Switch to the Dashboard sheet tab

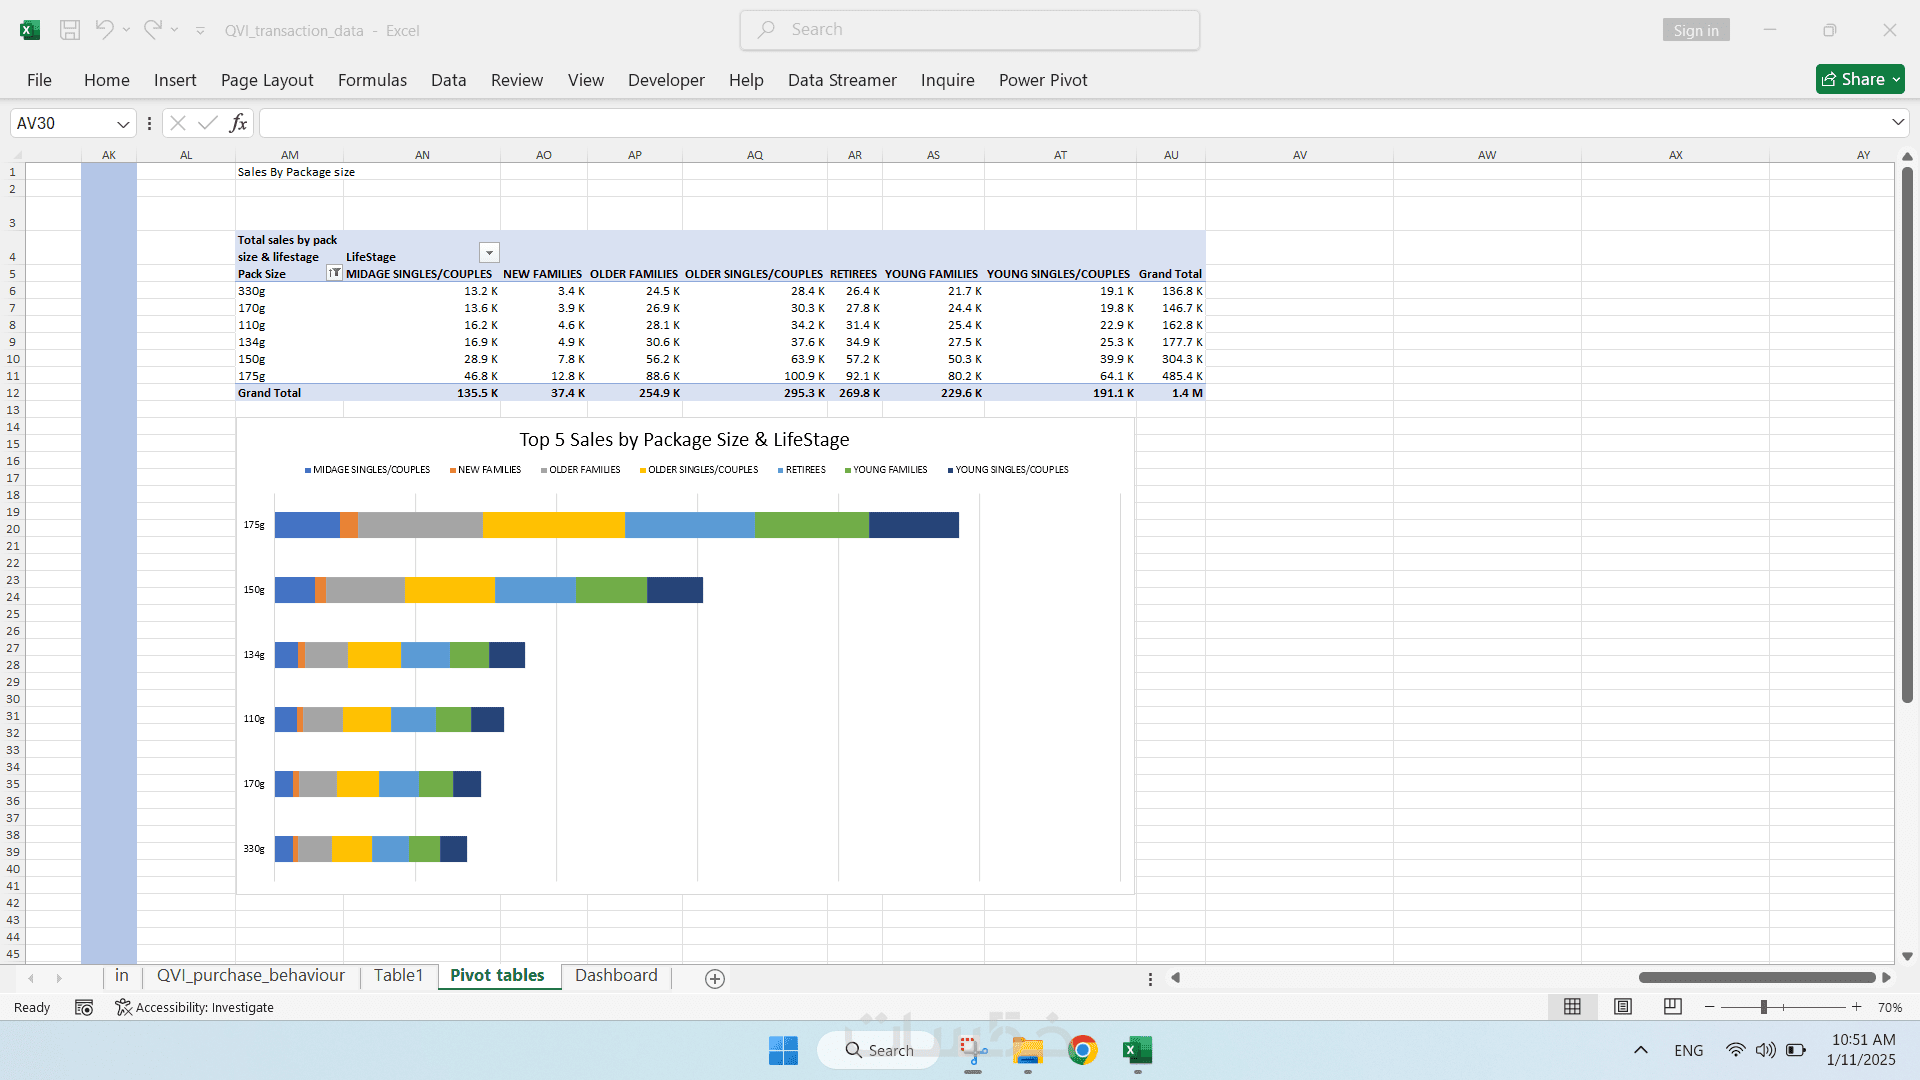tap(616, 975)
